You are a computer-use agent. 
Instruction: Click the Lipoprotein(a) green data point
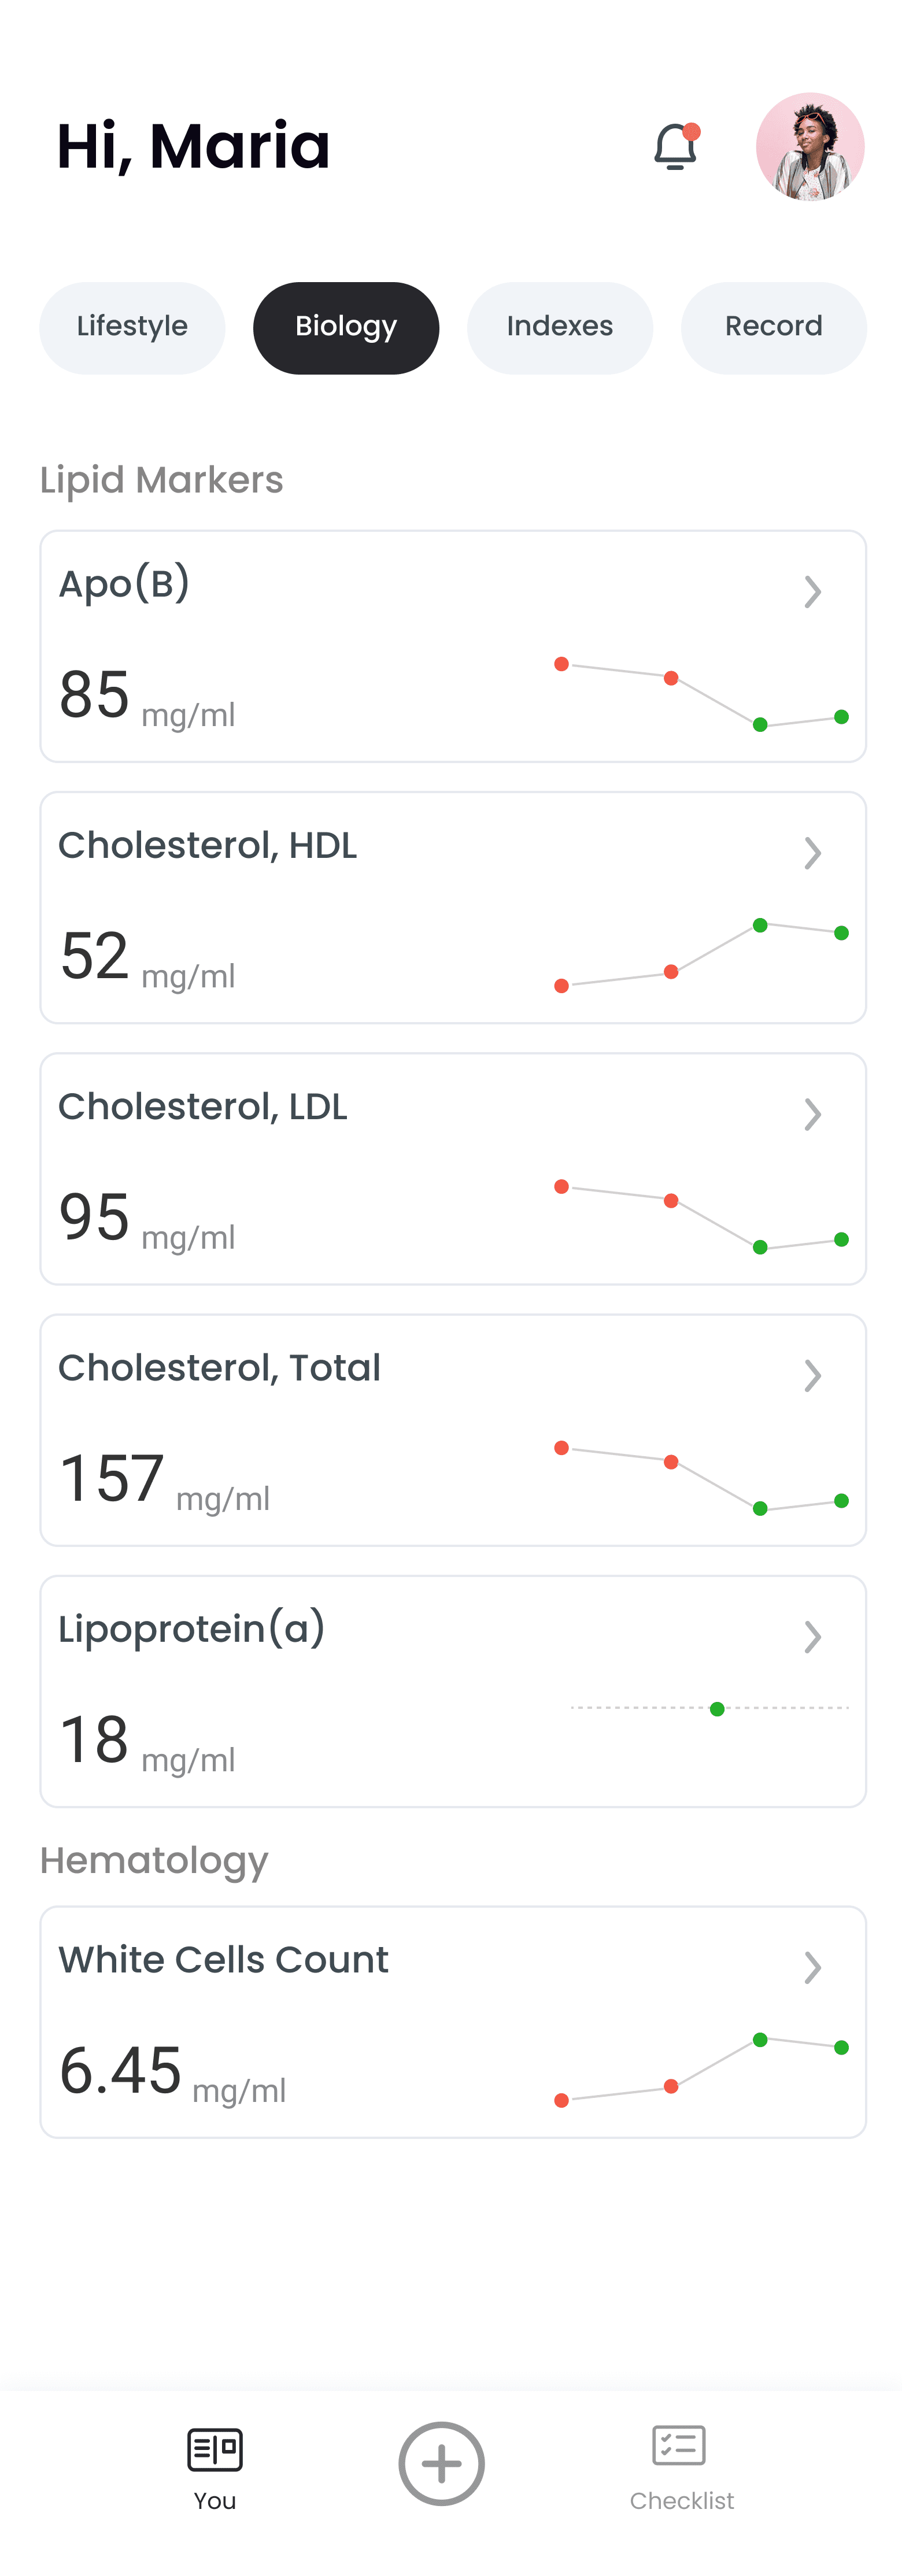pos(717,1709)
